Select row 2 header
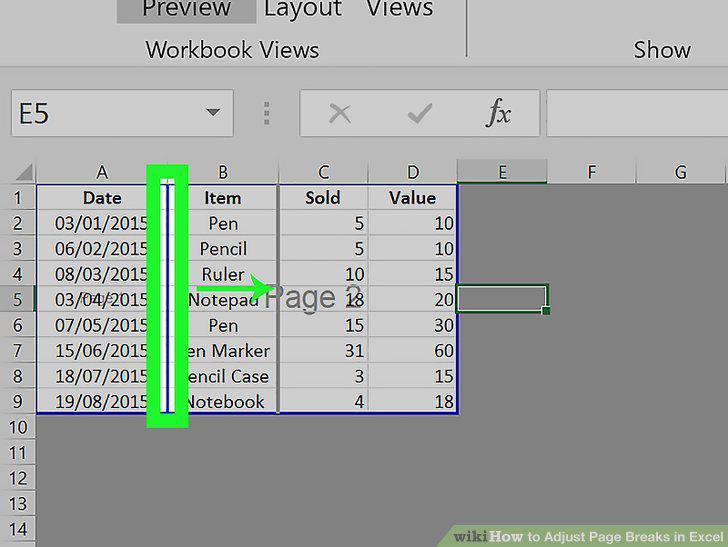This screenshot has height=547, width=728. 18,223
